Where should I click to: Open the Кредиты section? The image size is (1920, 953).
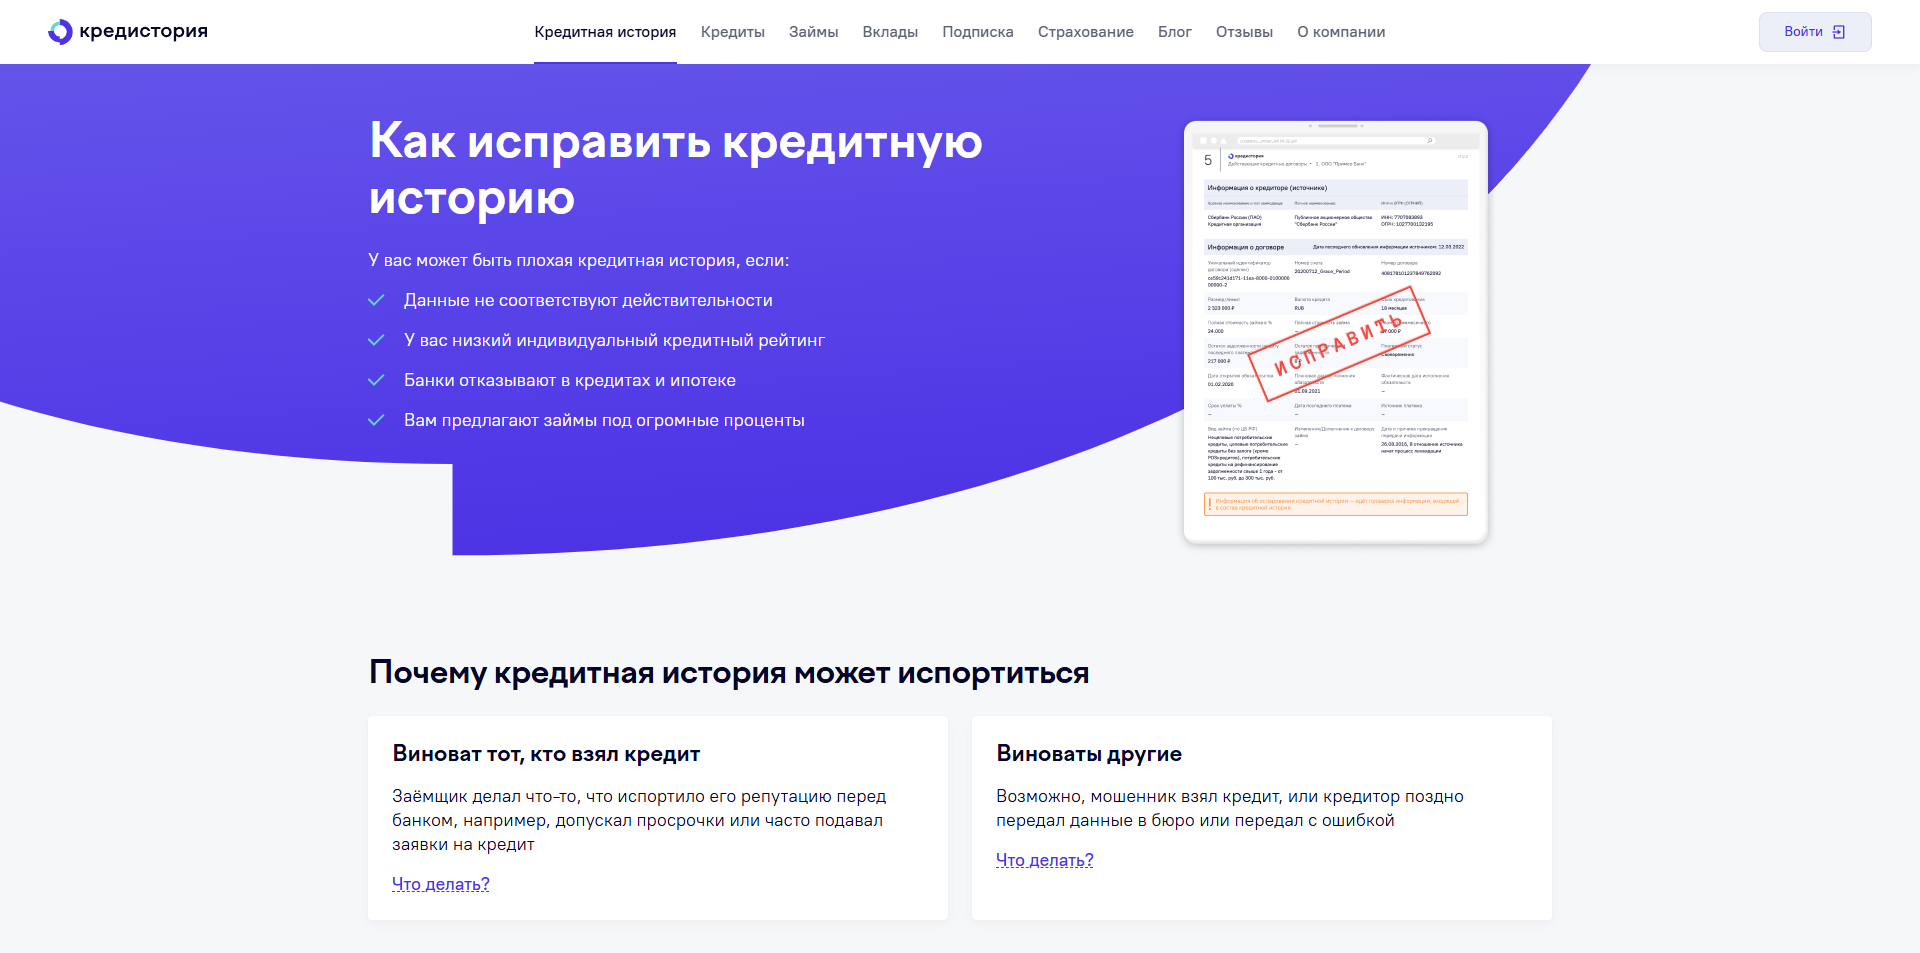pyautogui.click(x=732, y=31)
